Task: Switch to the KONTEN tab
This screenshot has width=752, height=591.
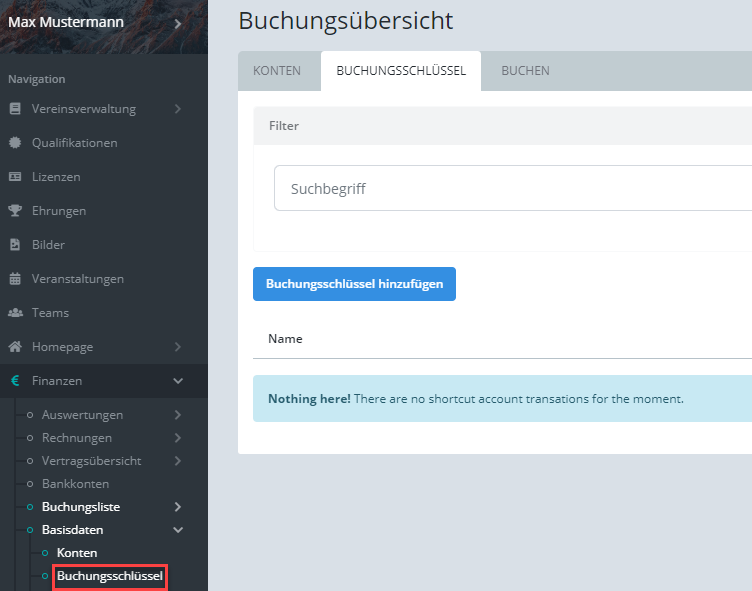Action: 277,71
